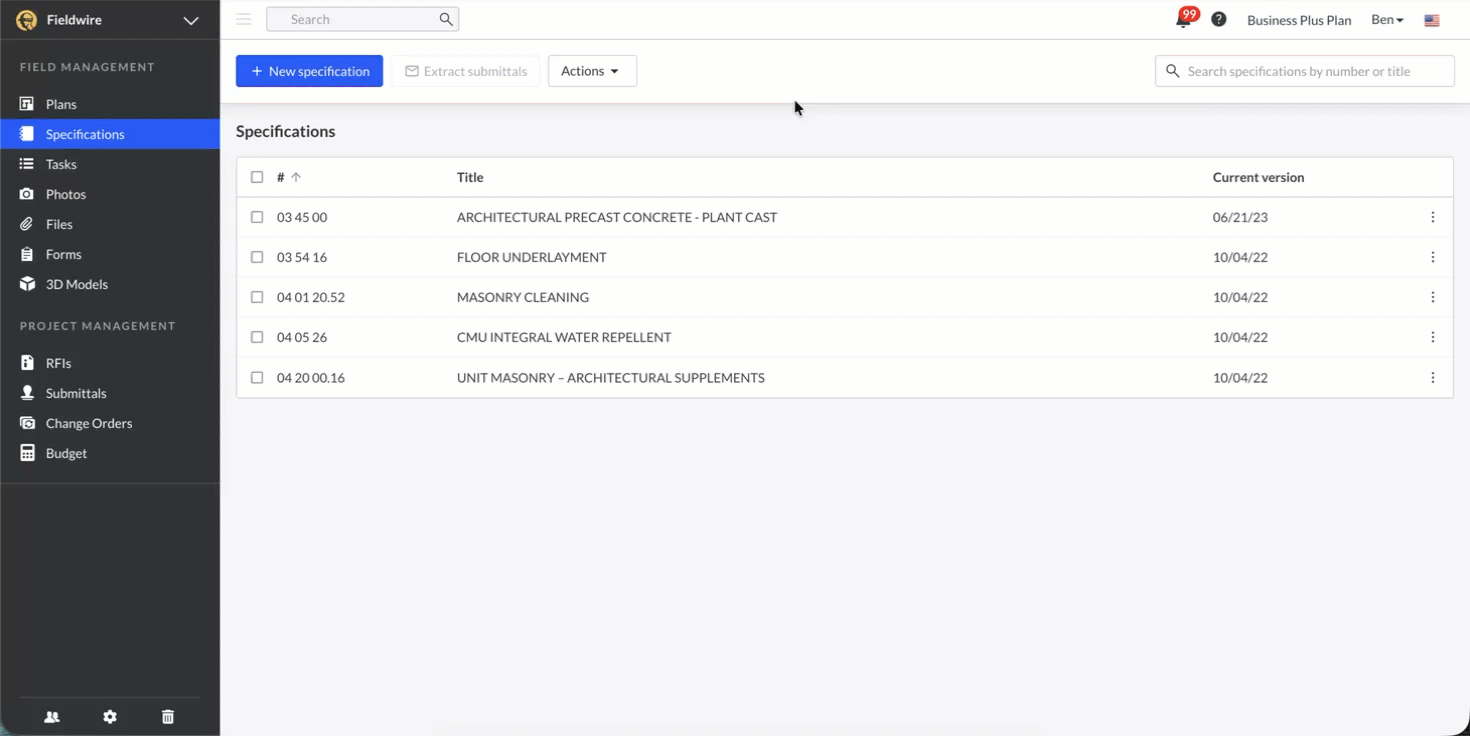Select the 04 05 26 row checkbox

coord(257,337)
